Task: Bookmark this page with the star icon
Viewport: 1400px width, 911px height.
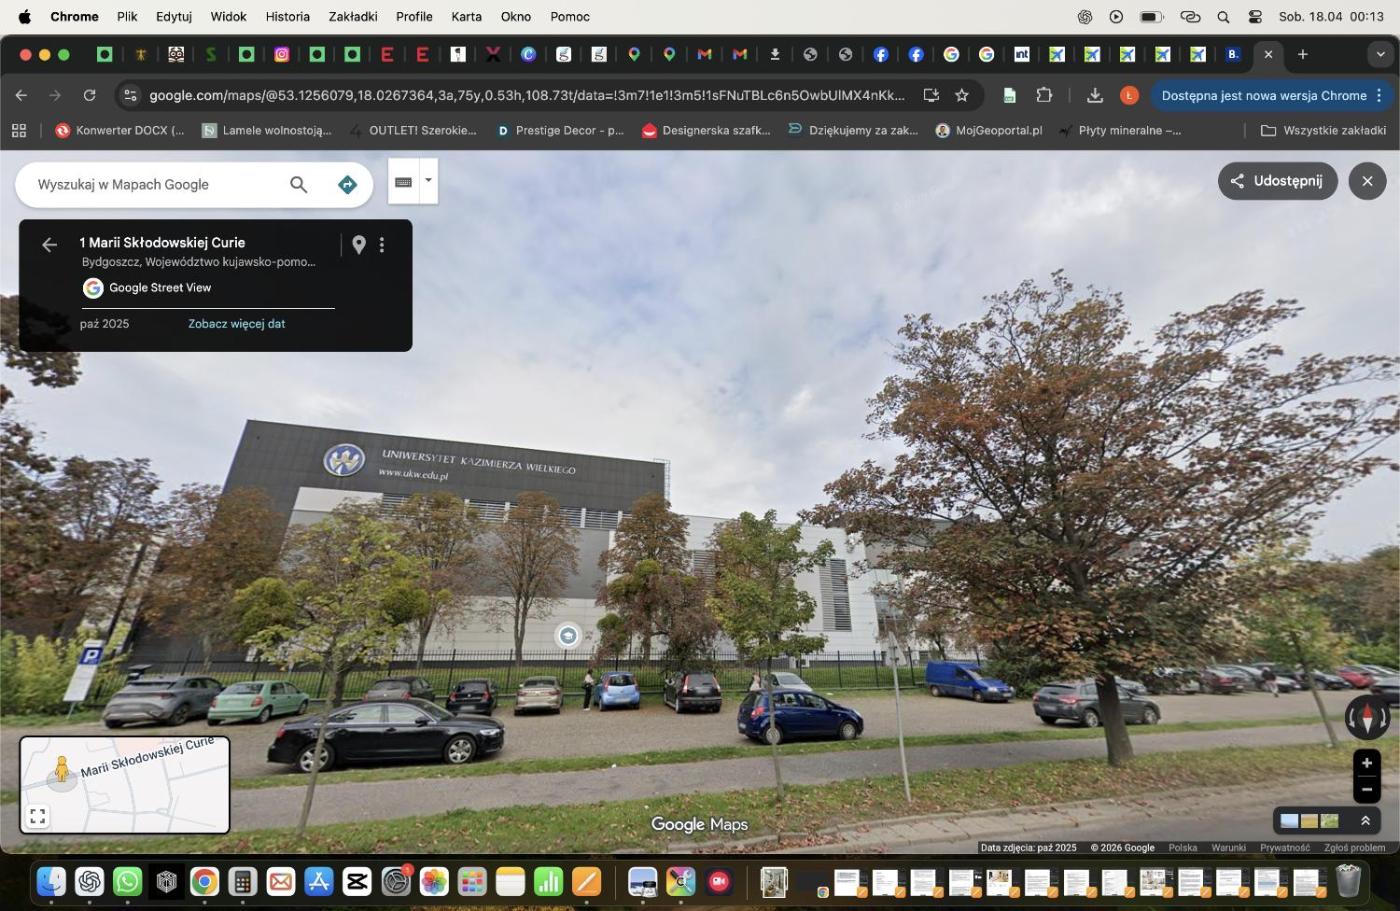Action: (962, 95)
